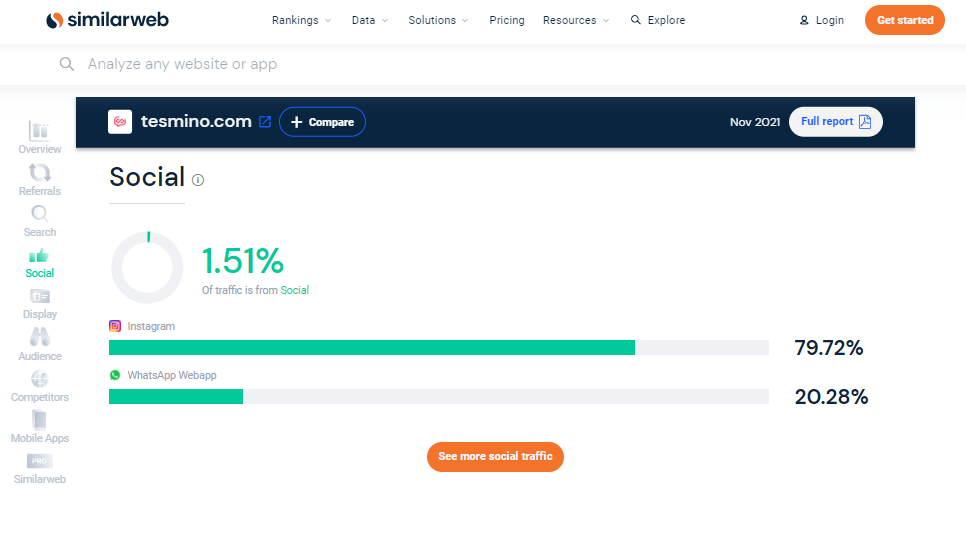Click the tesmino.com external link icon
The image size is (966, 556).
[x=265, y=121]
